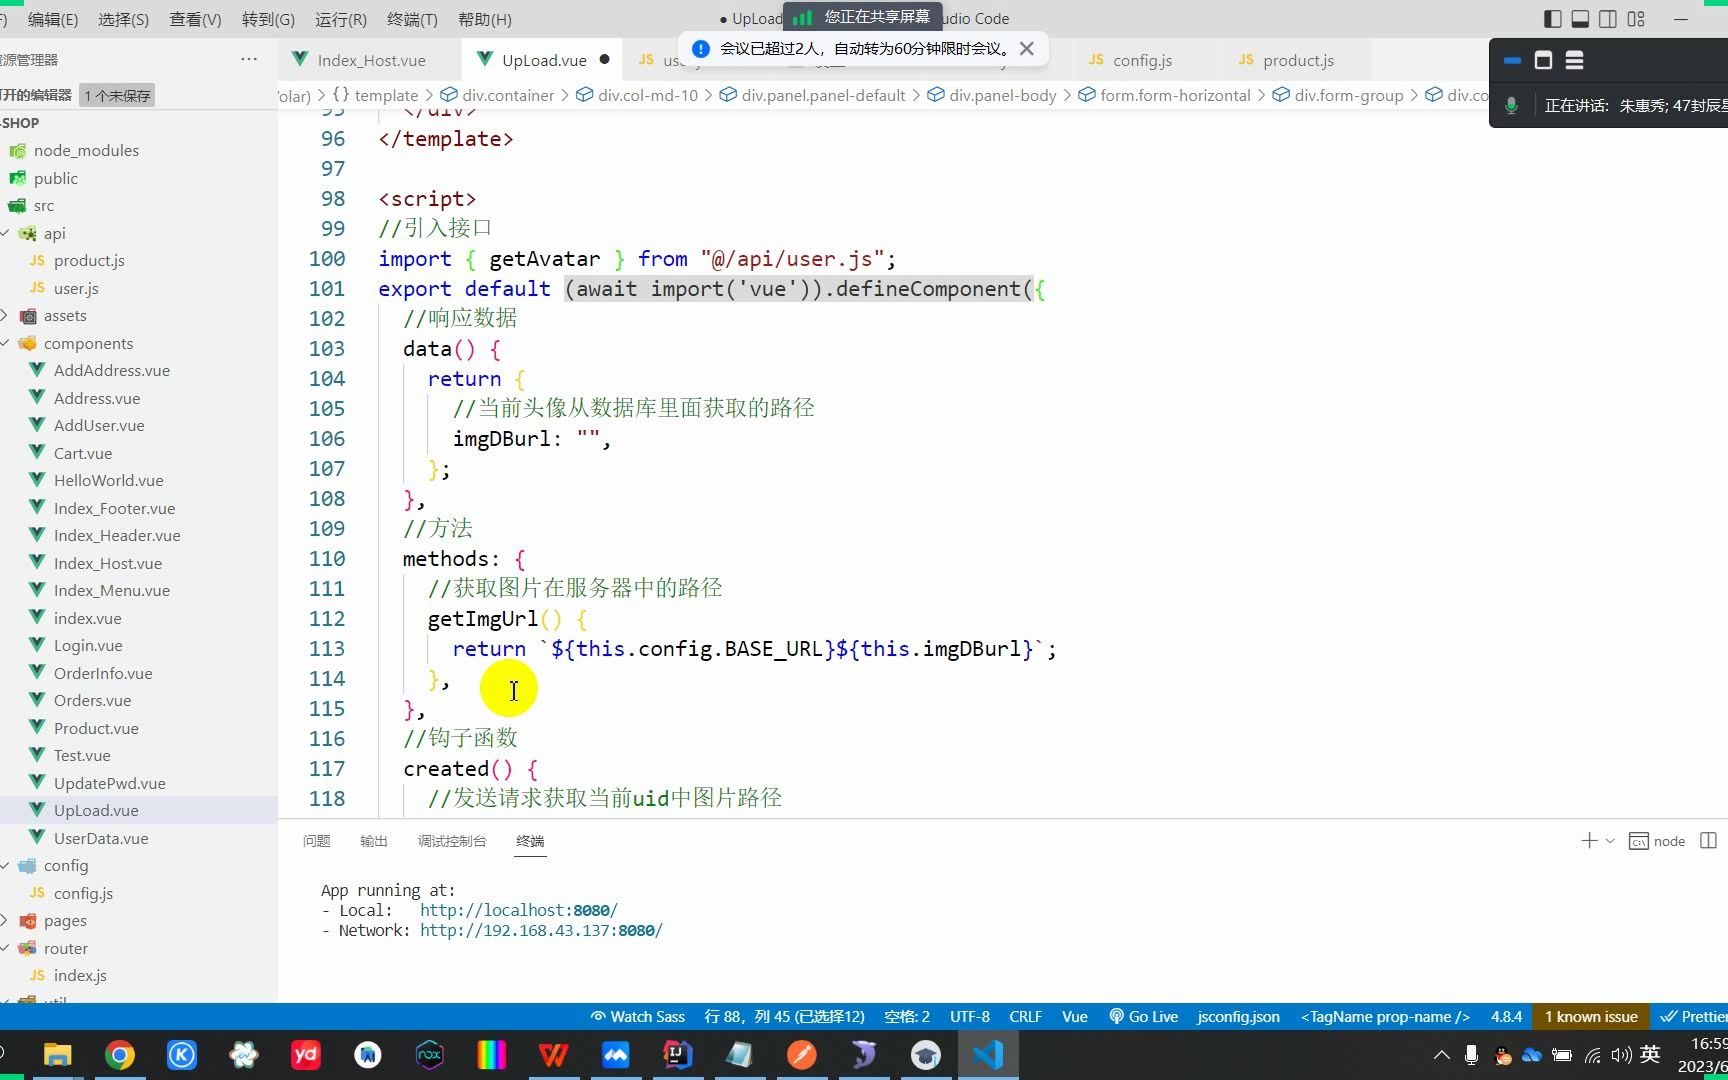Open Visual Studio Code taskbar icon

click(988, 1055)
